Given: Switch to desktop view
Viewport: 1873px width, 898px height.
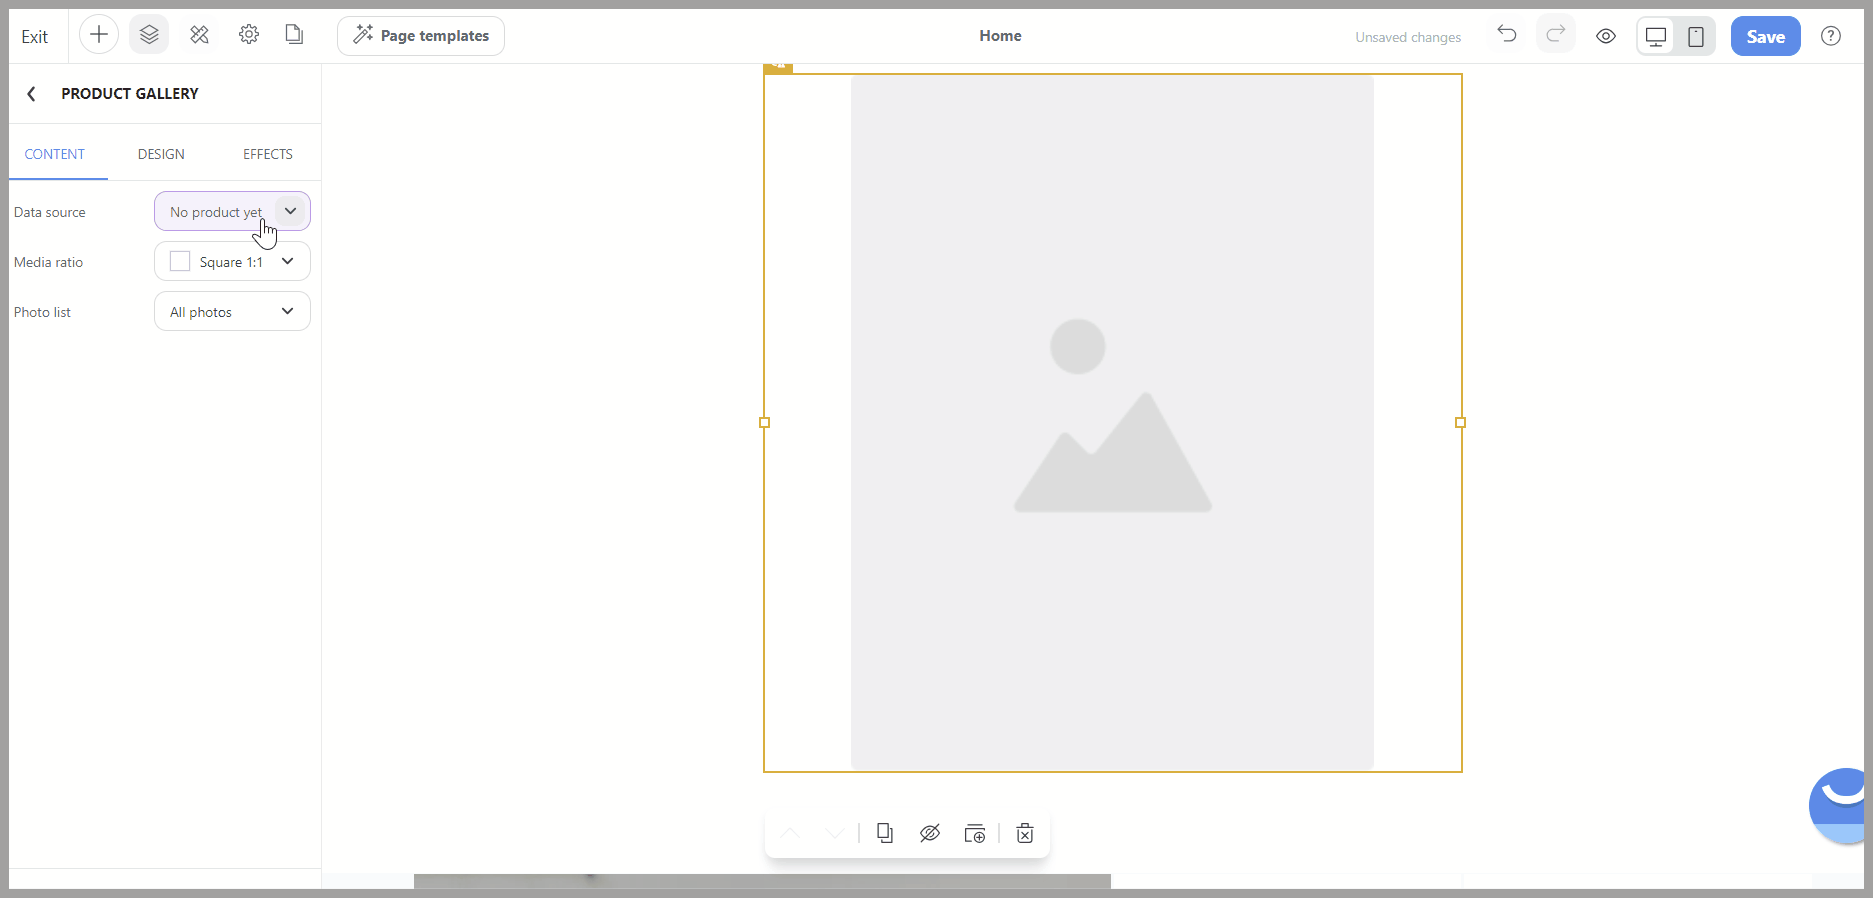Looking at the screenshot, I should coord(1656,37).
